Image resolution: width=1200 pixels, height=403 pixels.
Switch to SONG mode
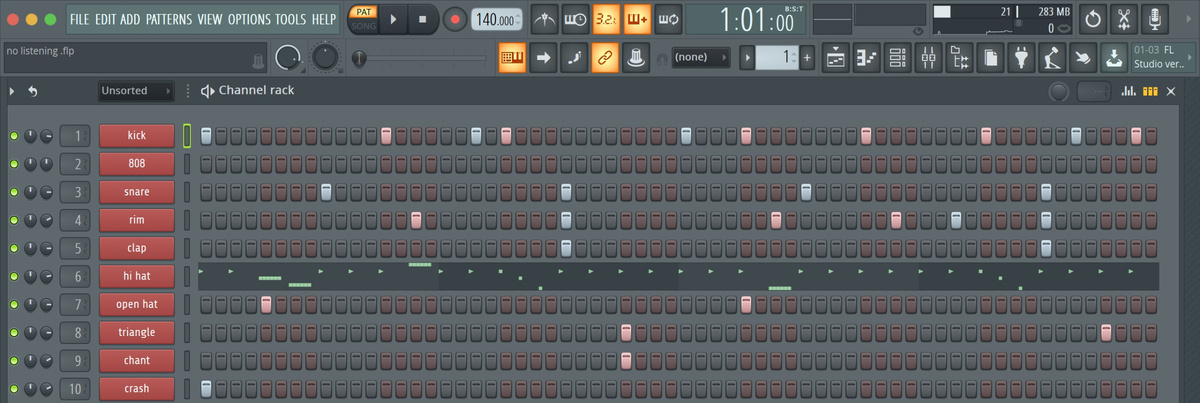[364, 25]
